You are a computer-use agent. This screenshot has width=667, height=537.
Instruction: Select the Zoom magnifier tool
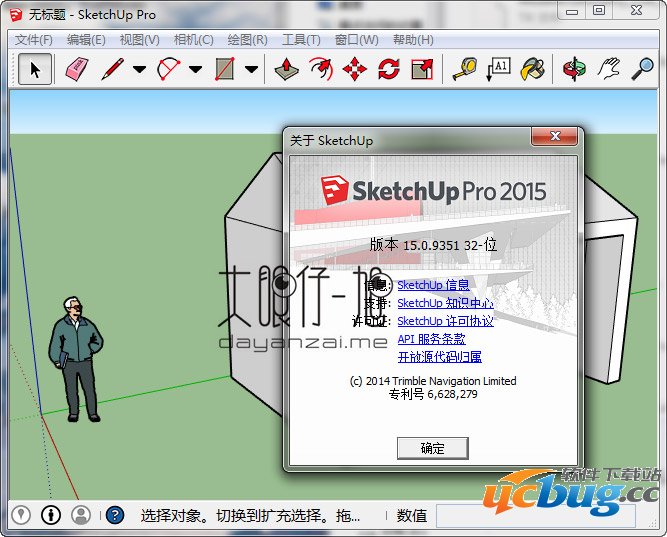coord(642,69)
